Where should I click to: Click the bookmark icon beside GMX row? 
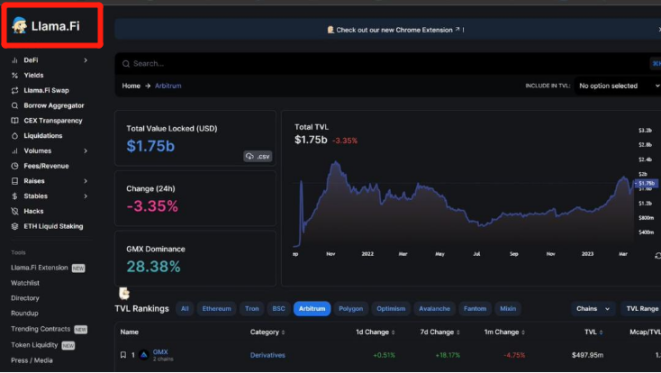[x=123, y=355]
